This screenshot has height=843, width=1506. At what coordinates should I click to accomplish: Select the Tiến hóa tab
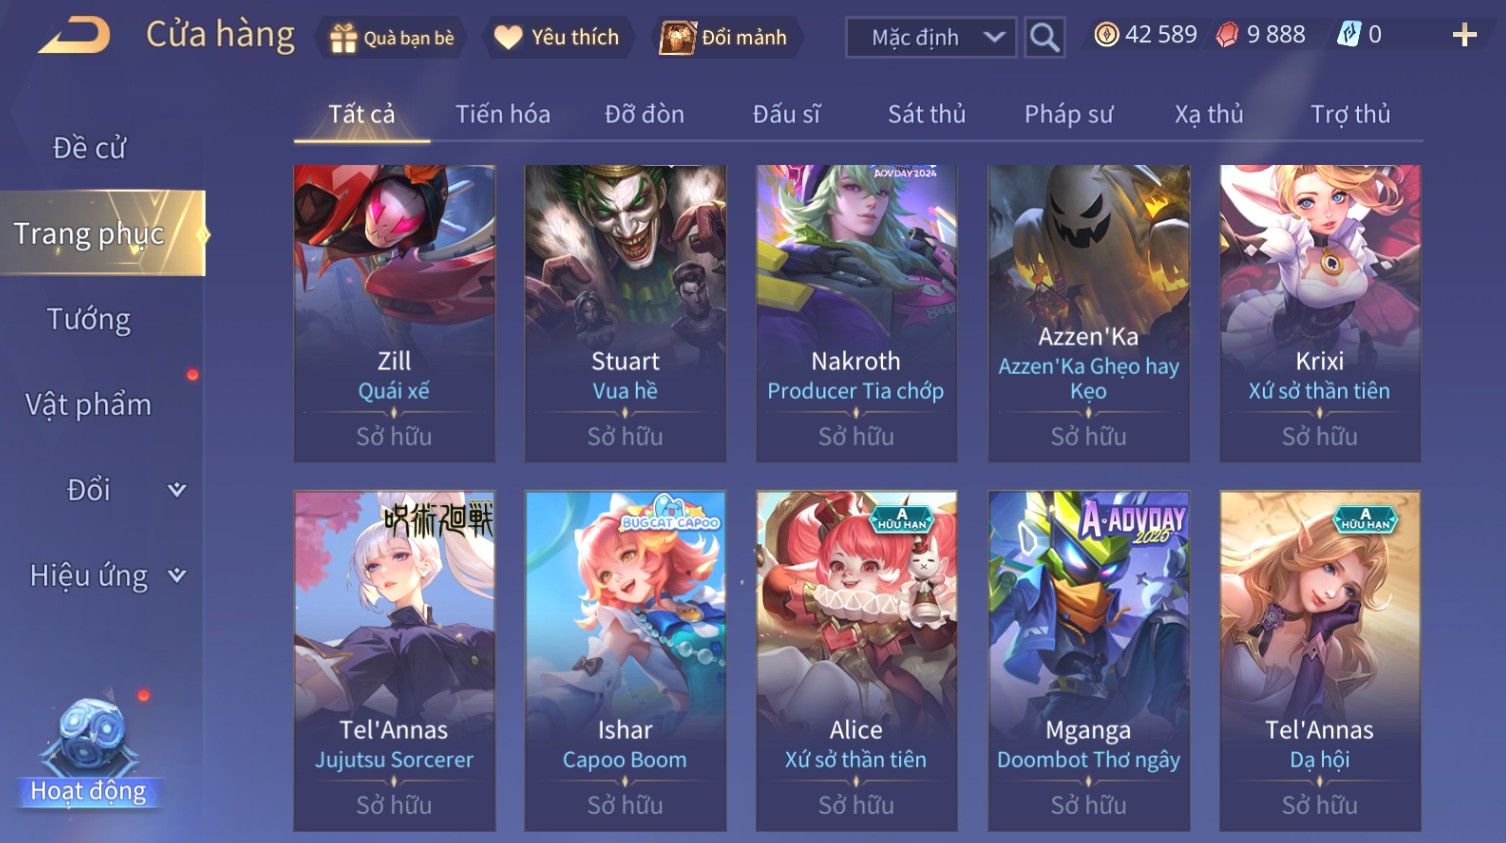(x=503, y=114)
